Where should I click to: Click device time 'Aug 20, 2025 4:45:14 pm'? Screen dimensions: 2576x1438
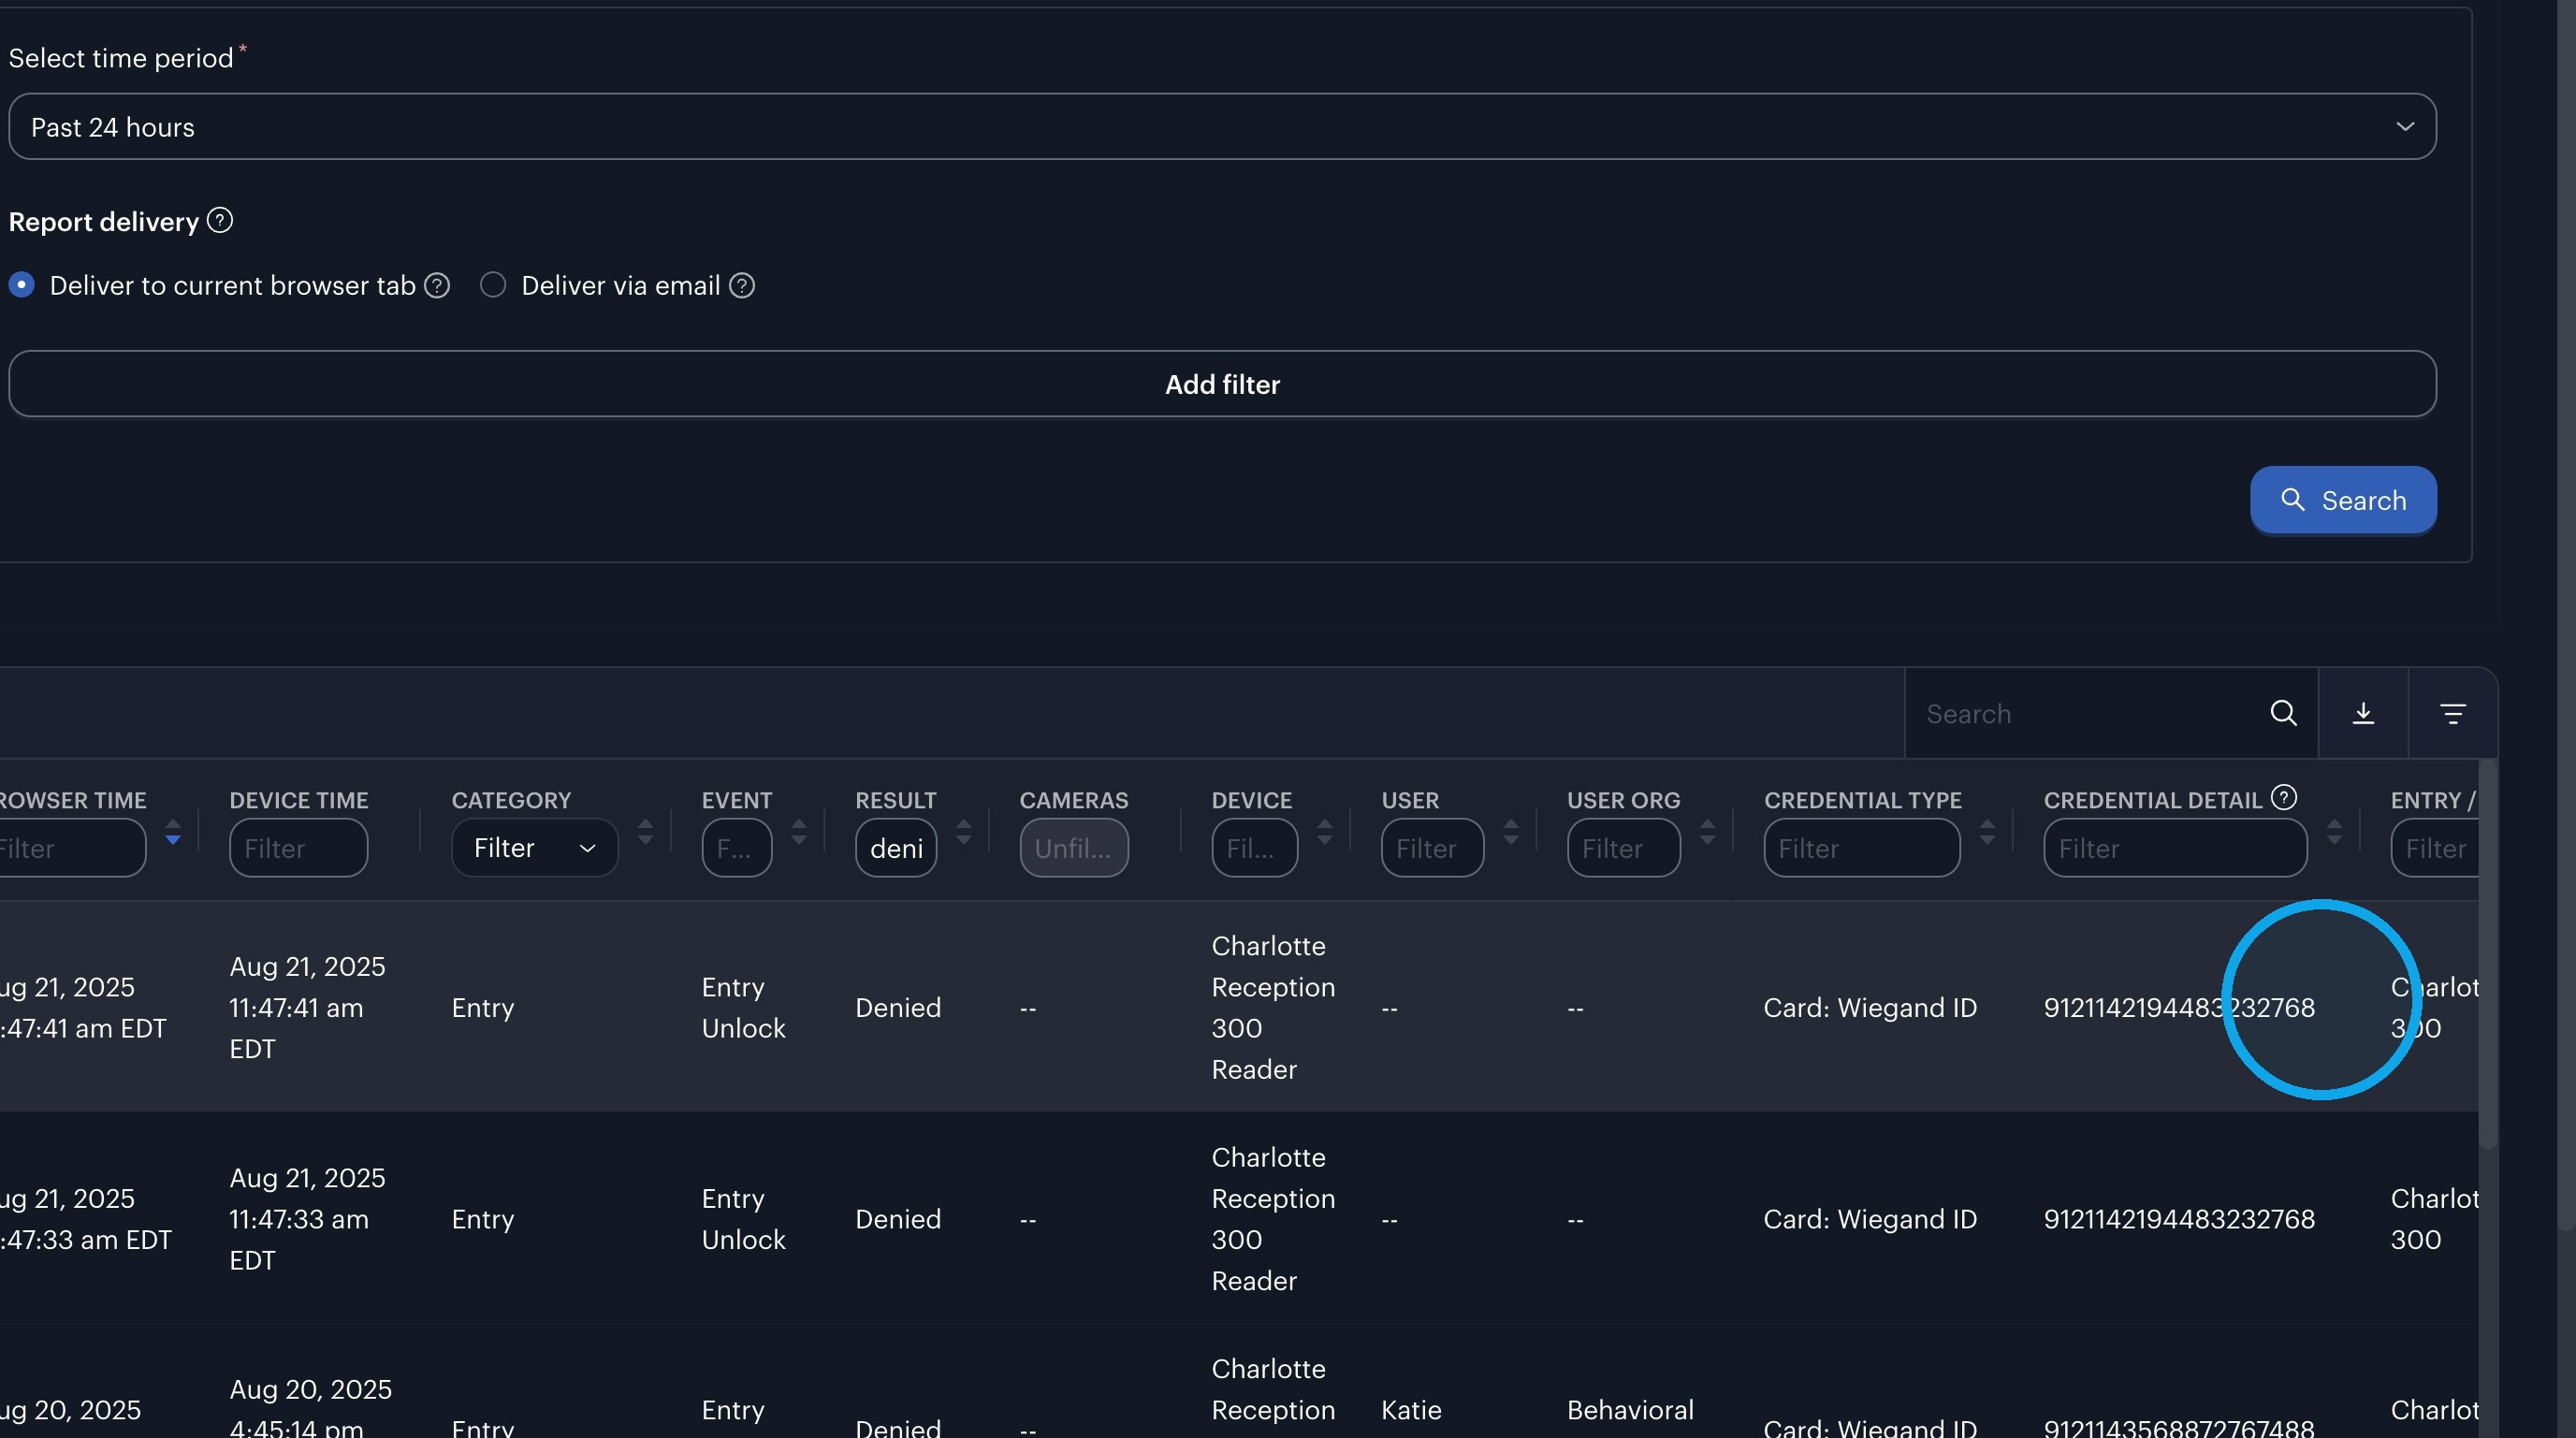[x=311, y=1409]
